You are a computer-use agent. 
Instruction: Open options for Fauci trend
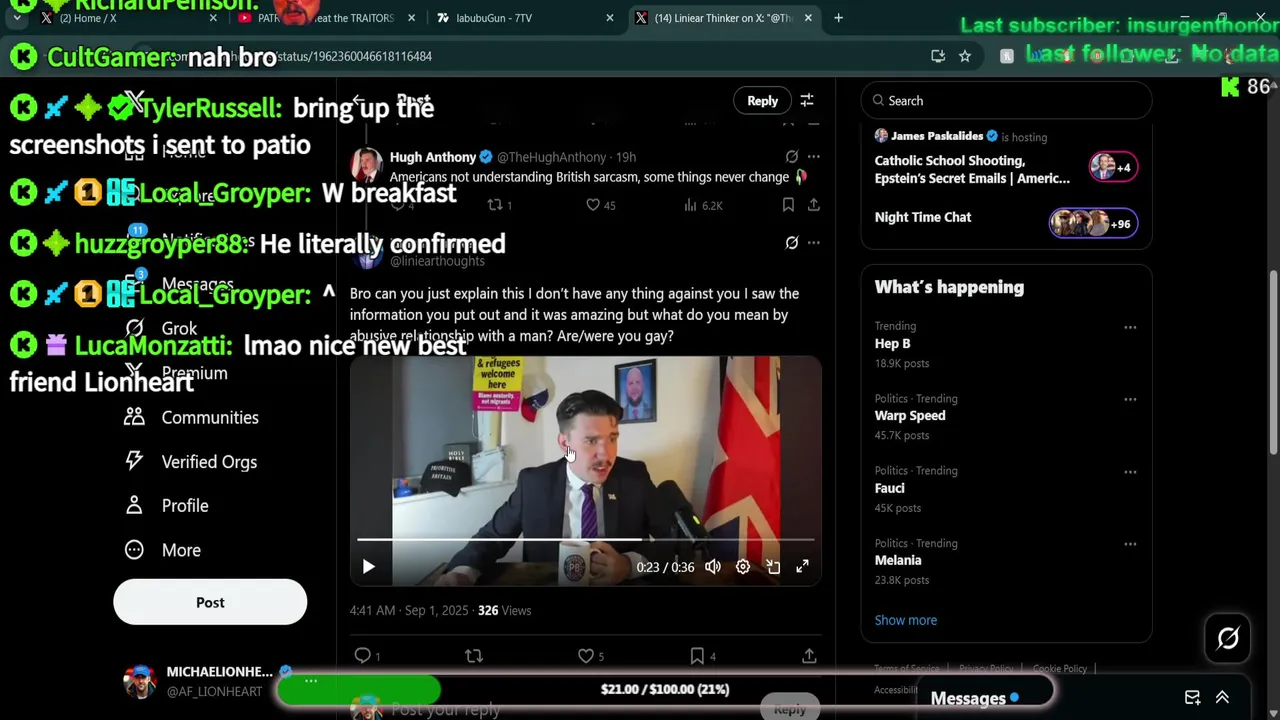tap(1130, 472)
